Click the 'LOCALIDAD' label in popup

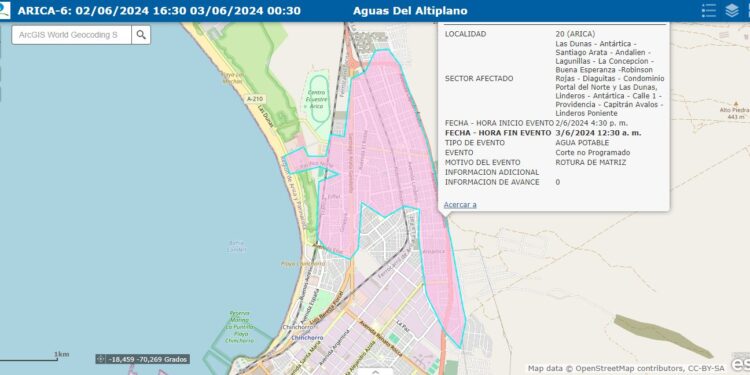[x=465, y=34]
